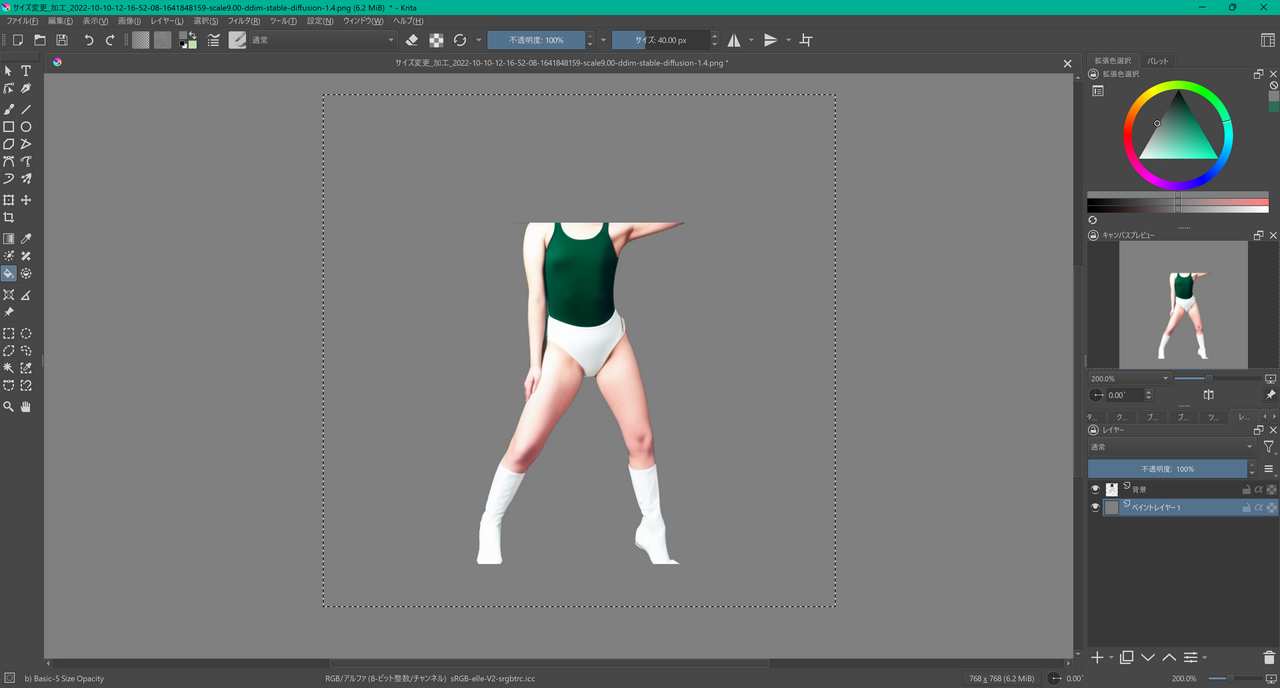The width and height of the screenshot is (1280, 688).
Task: Open layer blending mode dropdown
Action: click(x=1170, y=447)
